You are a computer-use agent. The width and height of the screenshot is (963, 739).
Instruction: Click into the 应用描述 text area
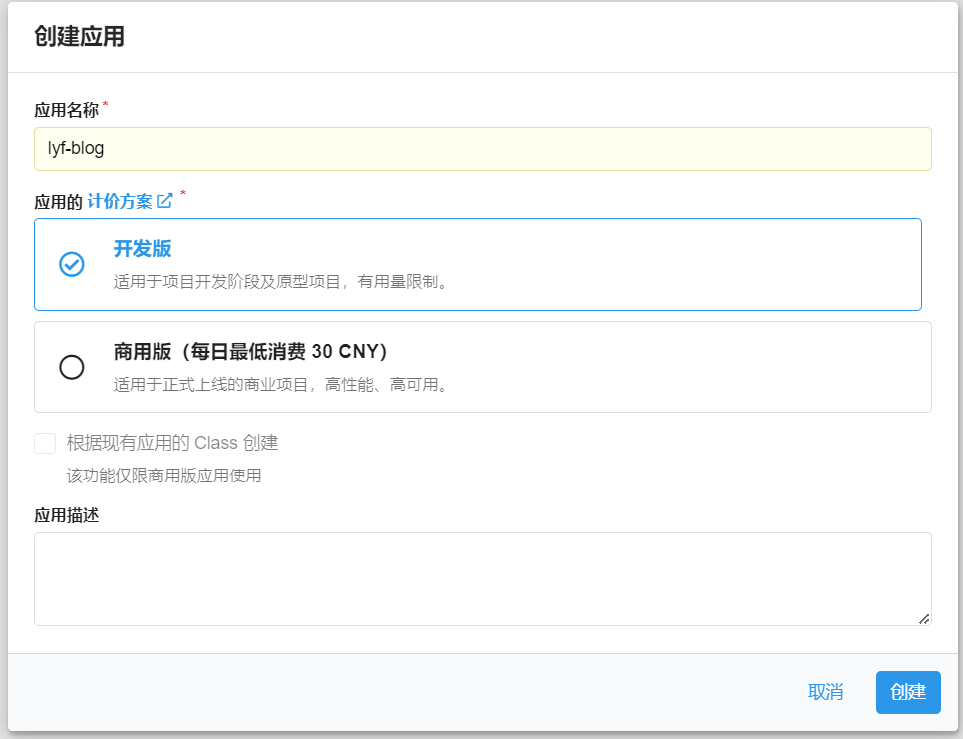coord(483,579)
